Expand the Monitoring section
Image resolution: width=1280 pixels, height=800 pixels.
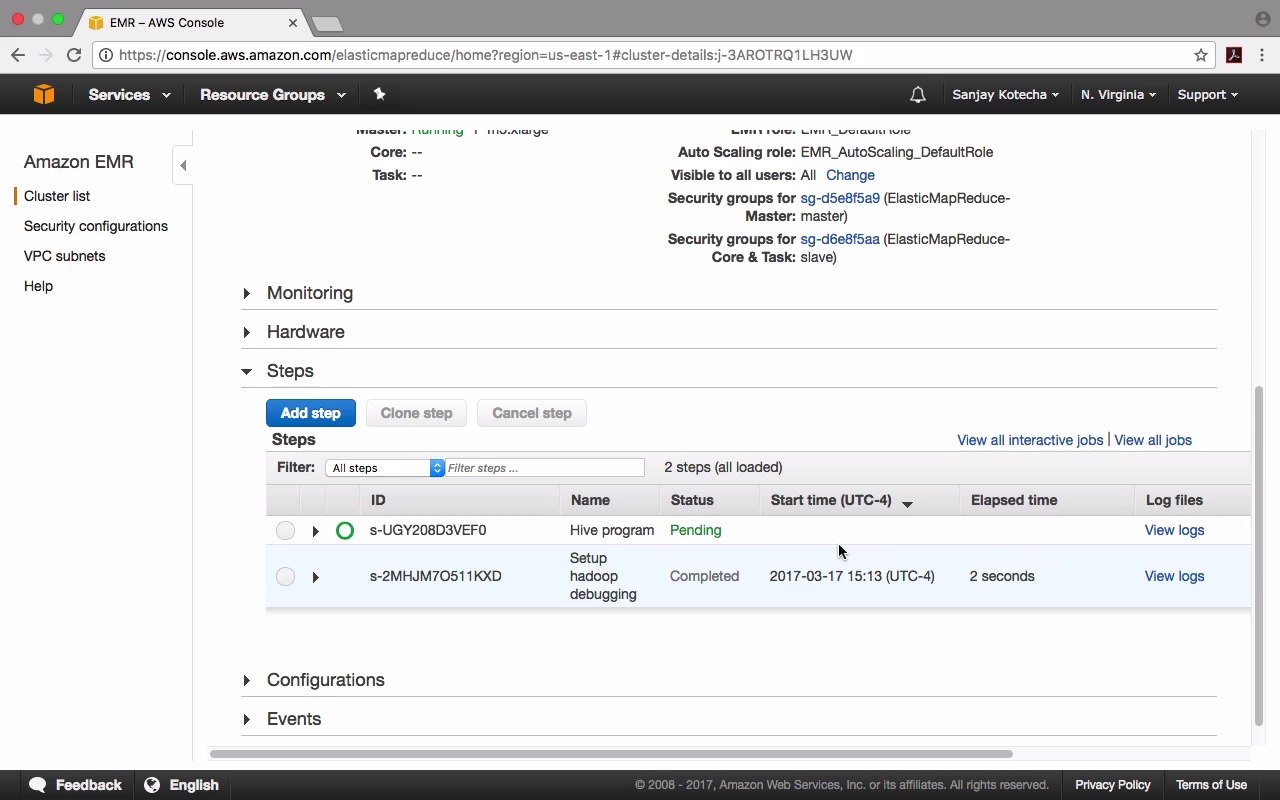coord(246,293)
